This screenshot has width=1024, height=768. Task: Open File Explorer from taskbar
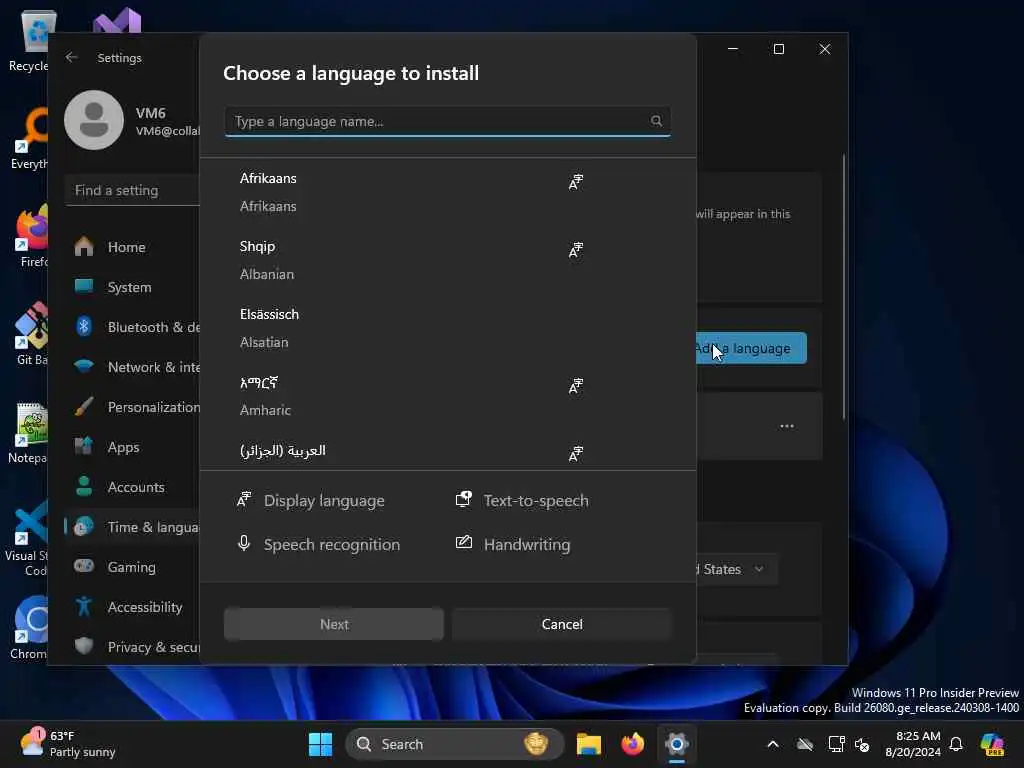coord(588,744)
